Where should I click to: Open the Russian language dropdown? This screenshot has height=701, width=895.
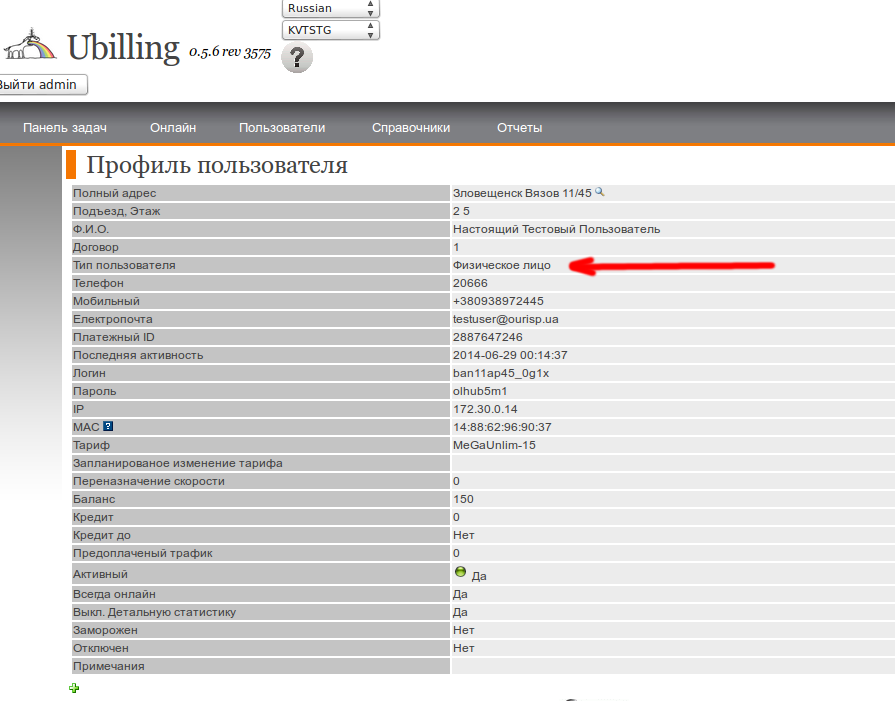tap(331, 8)
